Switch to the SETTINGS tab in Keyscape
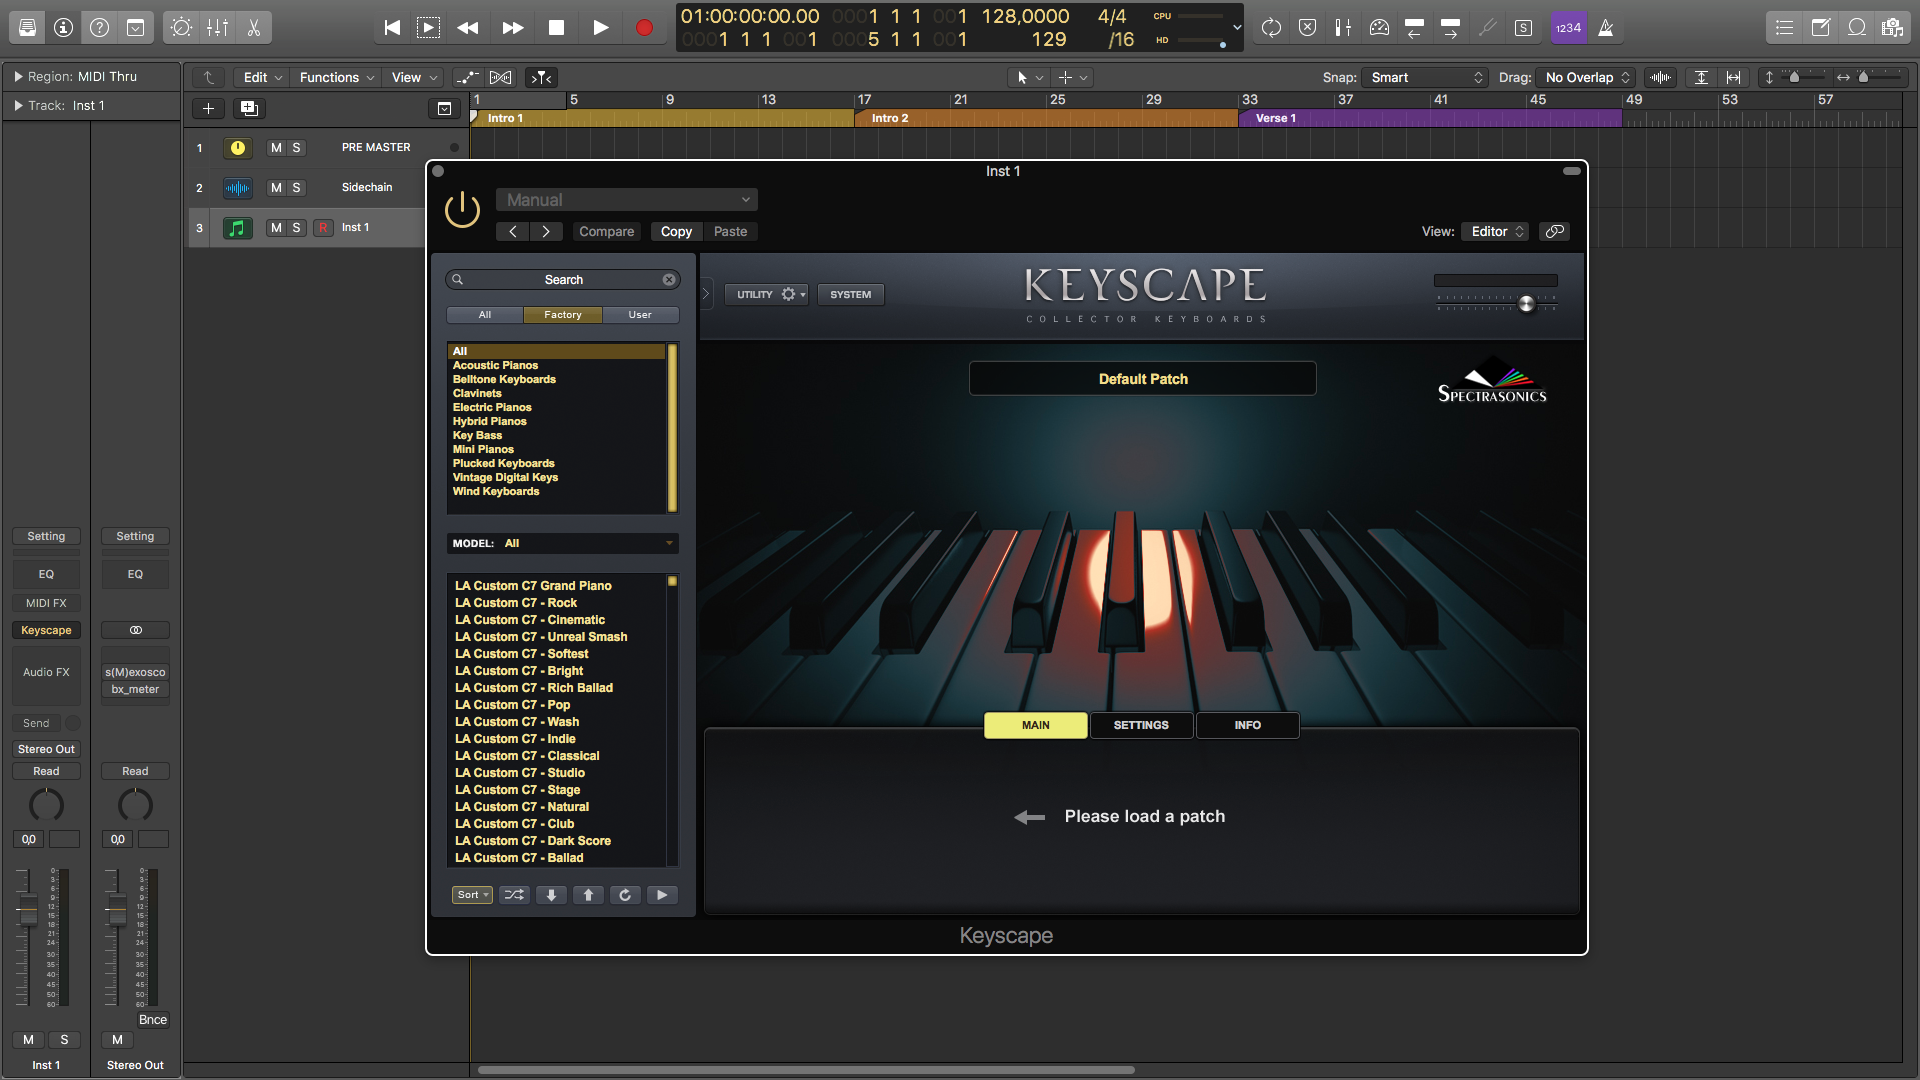 point(1141,725)
